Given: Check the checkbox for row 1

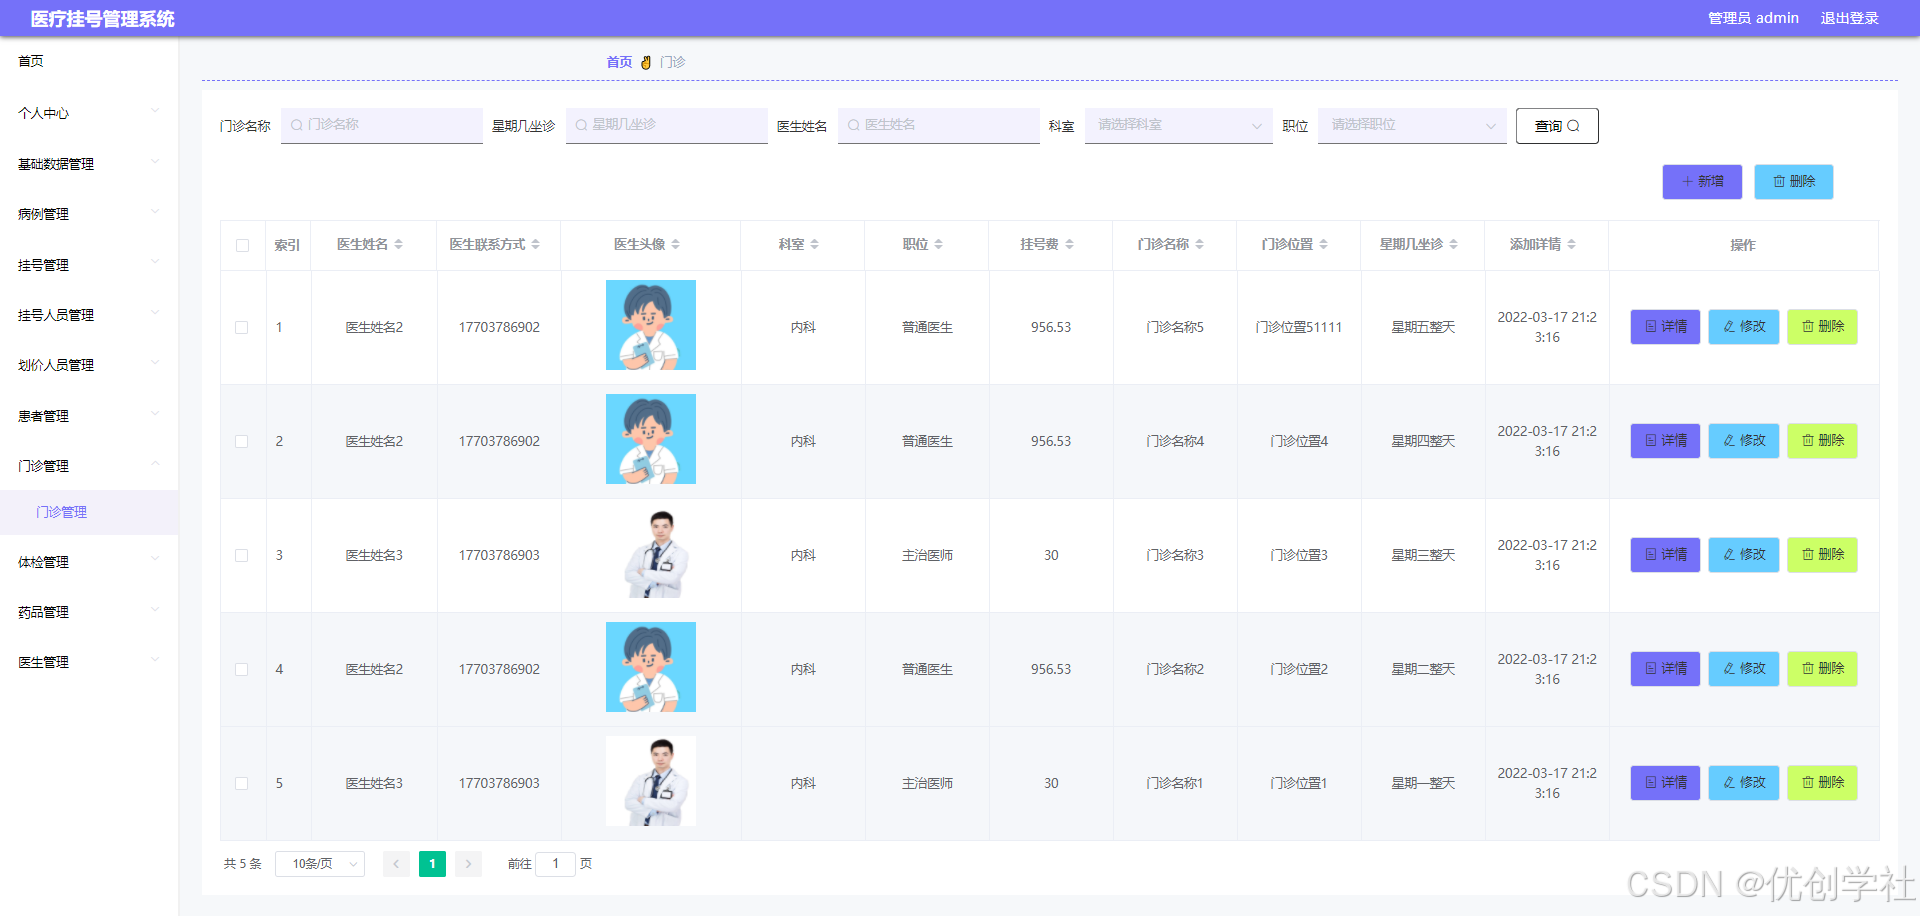Looking at the screenshot, I should tap(242, 327).
